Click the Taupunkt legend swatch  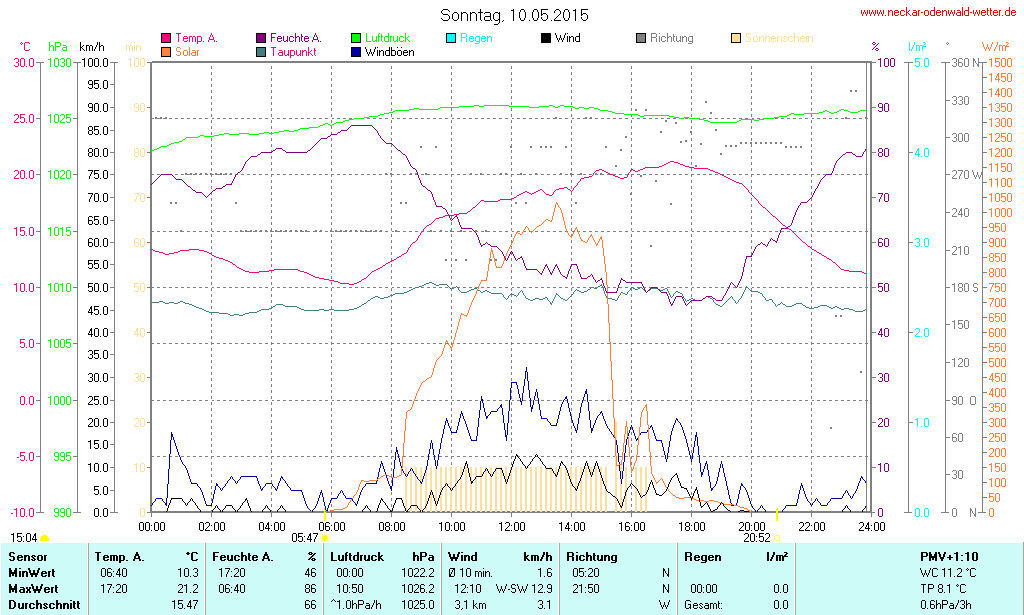(261, 51)
